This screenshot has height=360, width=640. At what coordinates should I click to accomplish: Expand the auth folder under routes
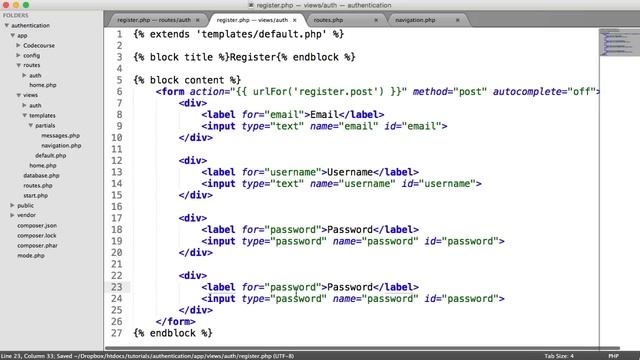24,75
